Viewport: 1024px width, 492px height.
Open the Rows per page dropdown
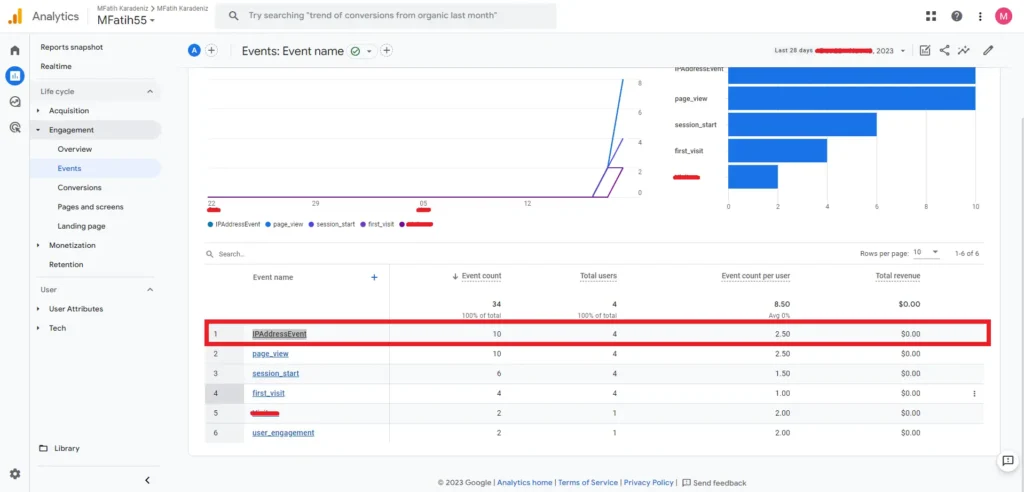(926, 253)
